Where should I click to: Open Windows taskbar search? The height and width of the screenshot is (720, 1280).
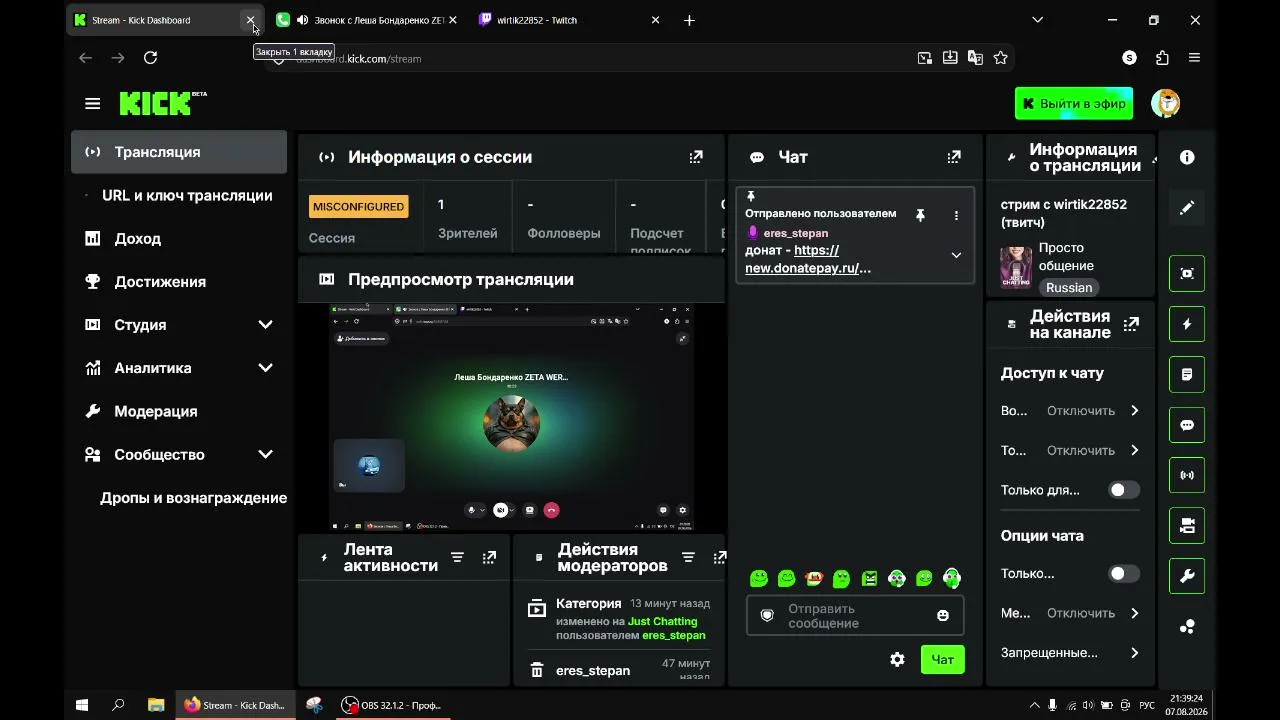coord(118,705)
